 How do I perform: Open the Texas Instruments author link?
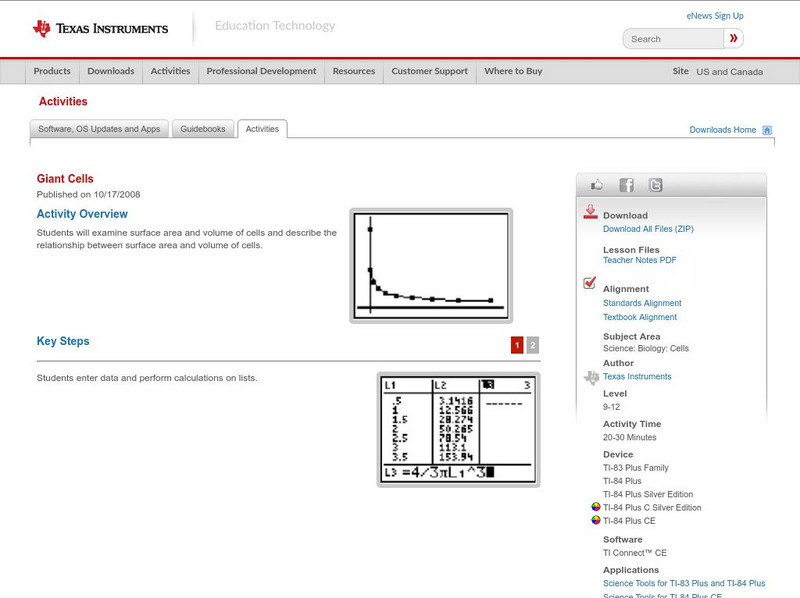click(x=637, y=377)
